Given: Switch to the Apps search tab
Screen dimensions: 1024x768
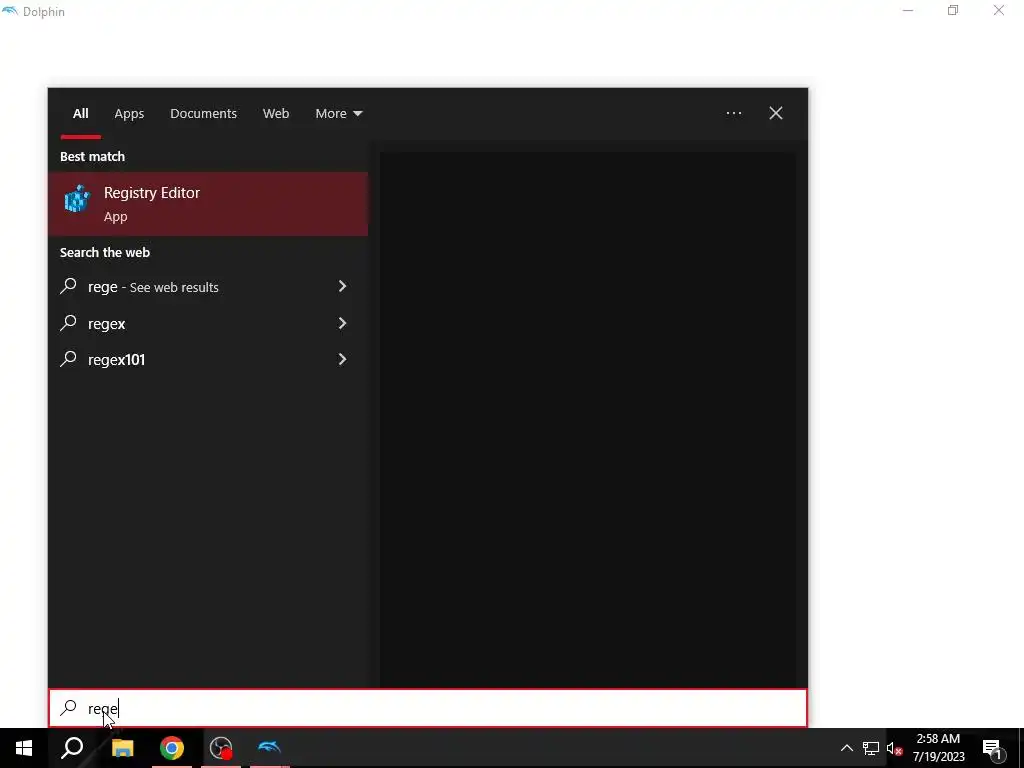Looking at the screenshot, I should [x=129, y=114].
